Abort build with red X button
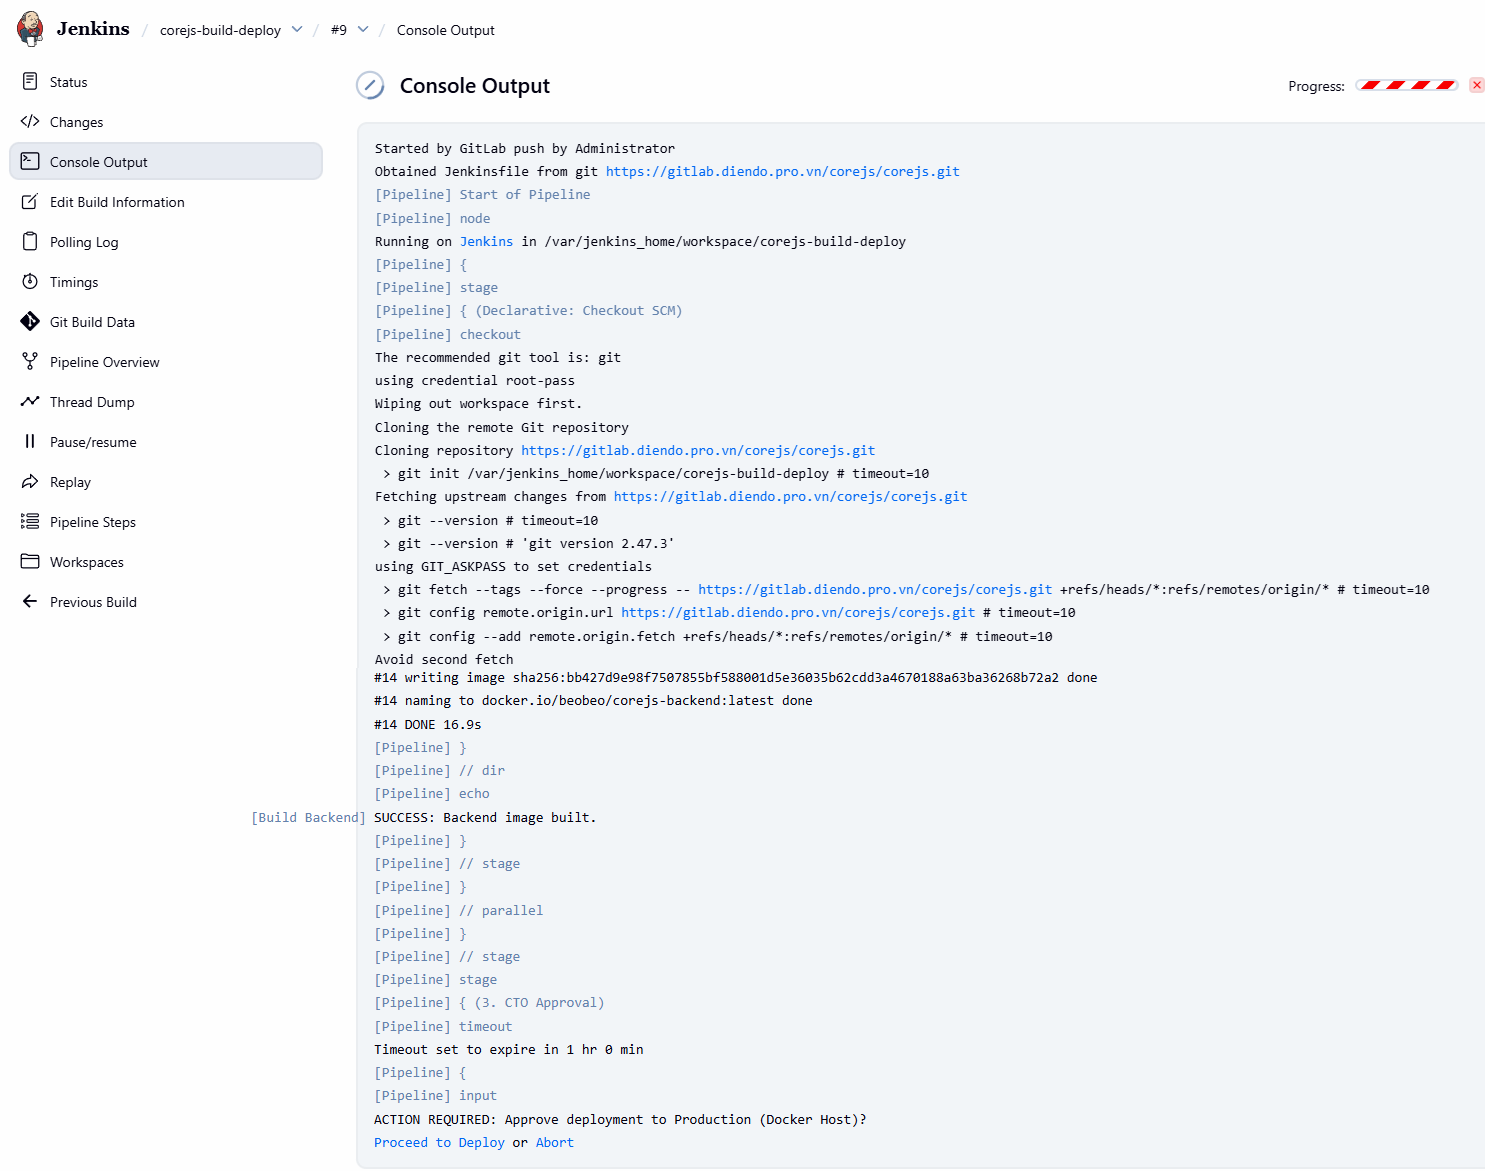Image resolution: width=1485 pixels, height=1171 pixels. coord(1476,86)
